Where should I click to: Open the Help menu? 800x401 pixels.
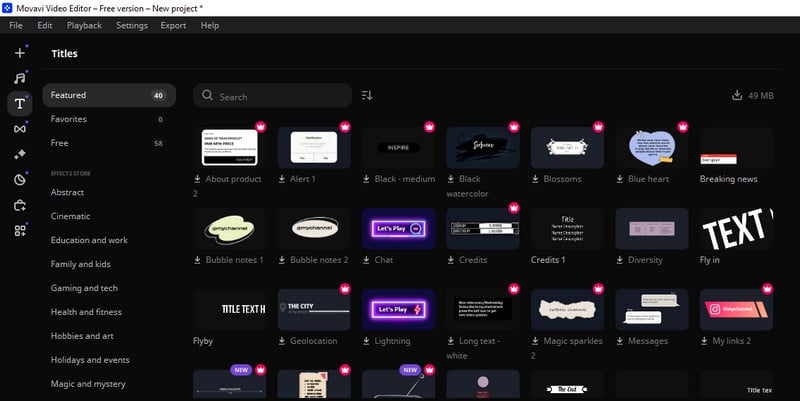210,26
